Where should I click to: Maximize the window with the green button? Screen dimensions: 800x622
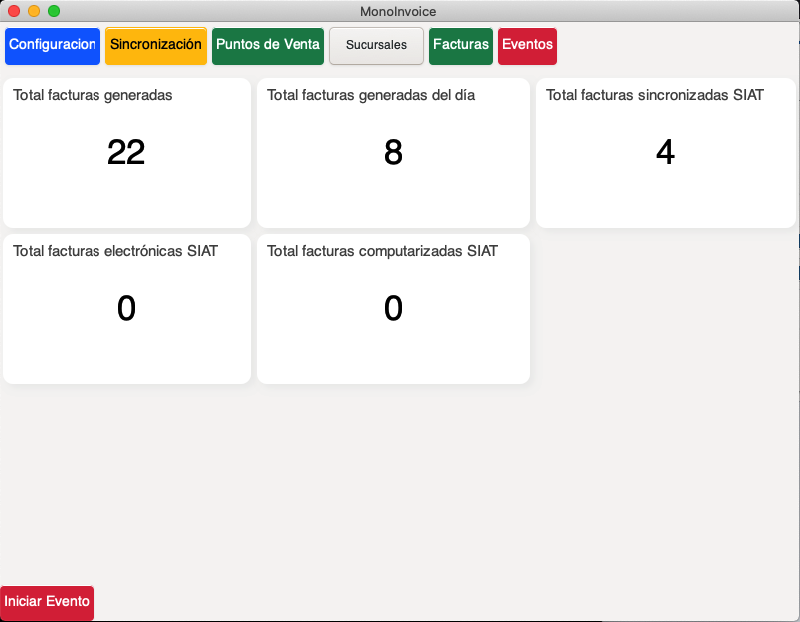pyautogui.click(x=54, y=11)
